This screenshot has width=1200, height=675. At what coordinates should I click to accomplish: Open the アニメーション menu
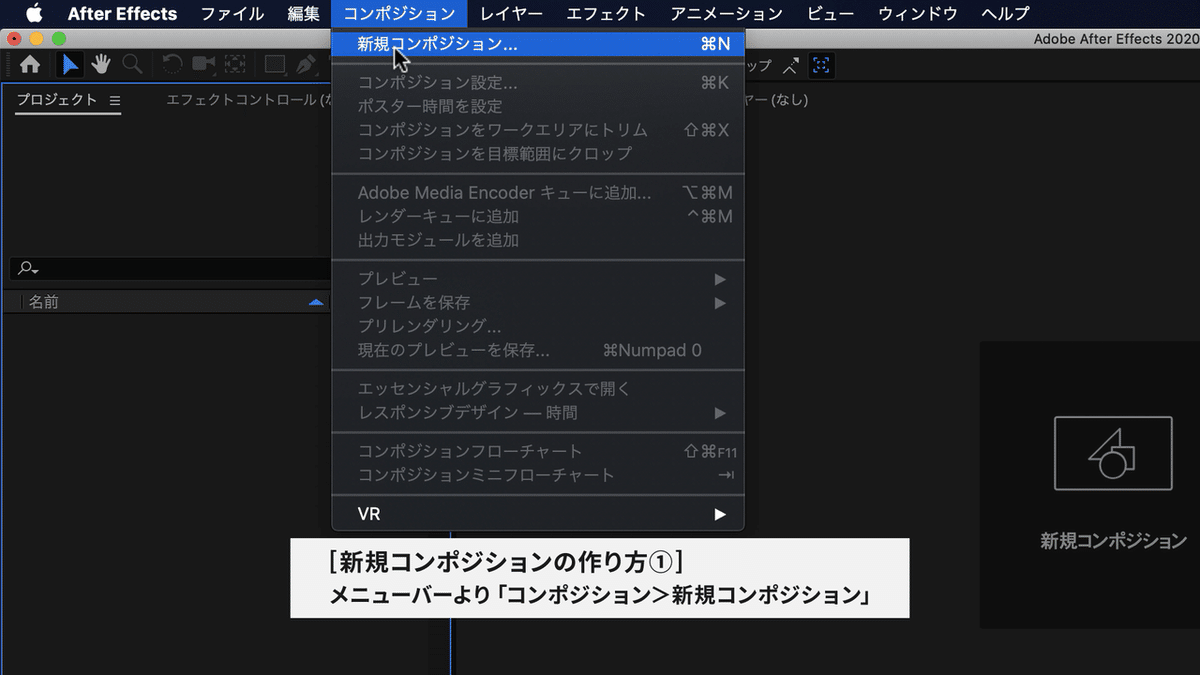727,14
